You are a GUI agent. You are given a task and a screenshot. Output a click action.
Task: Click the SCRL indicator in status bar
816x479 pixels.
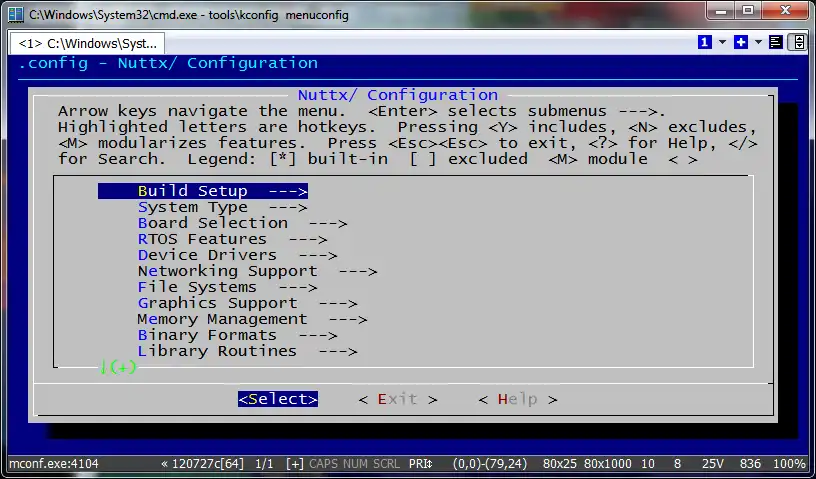[386, 463]
